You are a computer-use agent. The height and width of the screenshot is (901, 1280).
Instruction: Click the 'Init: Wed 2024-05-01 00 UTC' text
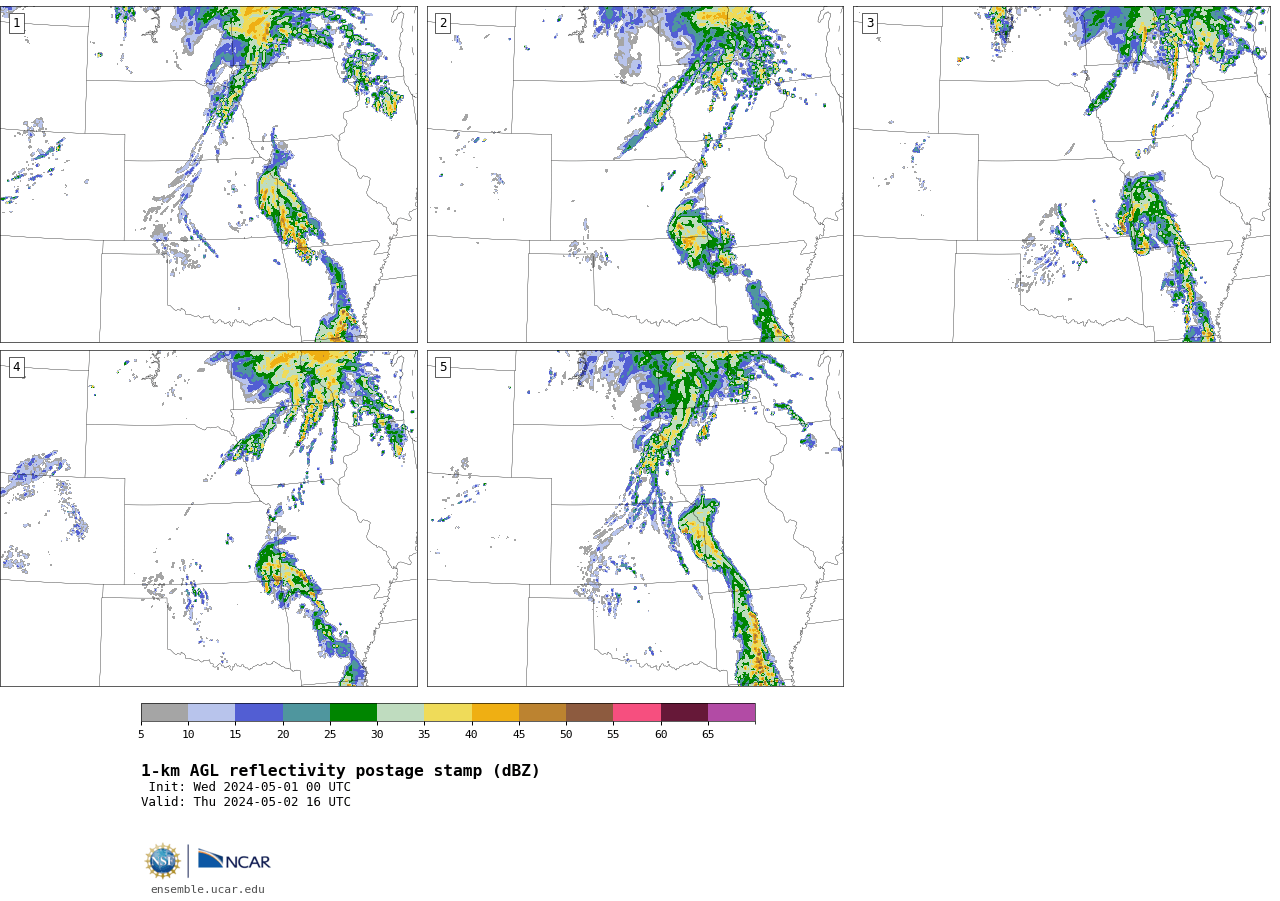coord(250,787)
